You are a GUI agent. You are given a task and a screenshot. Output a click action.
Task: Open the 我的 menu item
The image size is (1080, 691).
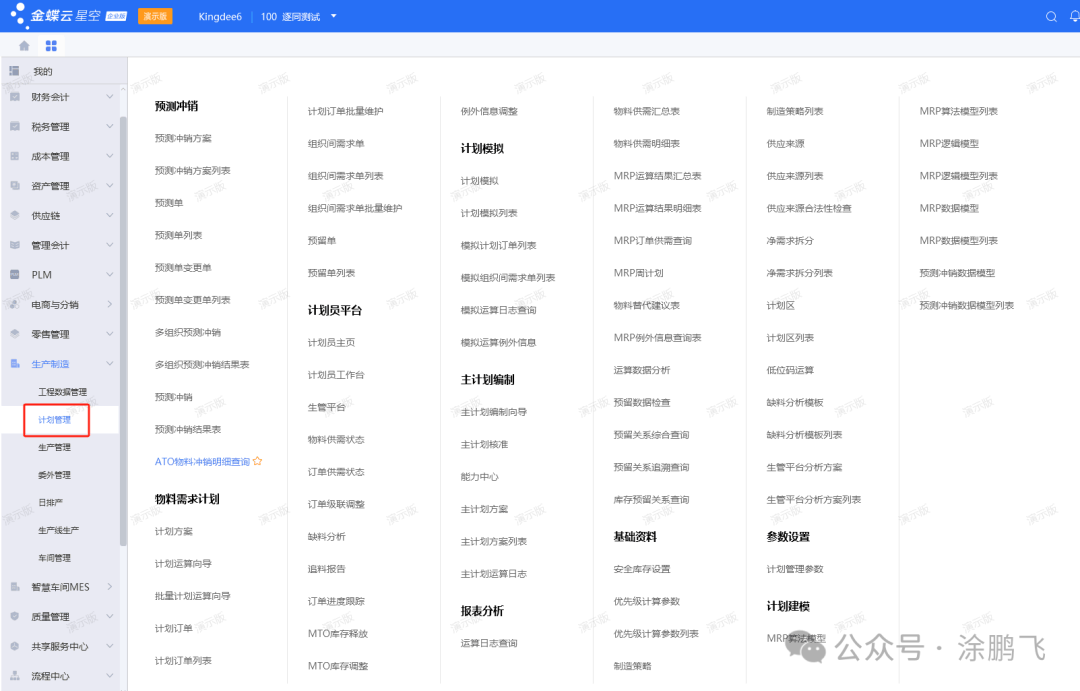(43, 72)
